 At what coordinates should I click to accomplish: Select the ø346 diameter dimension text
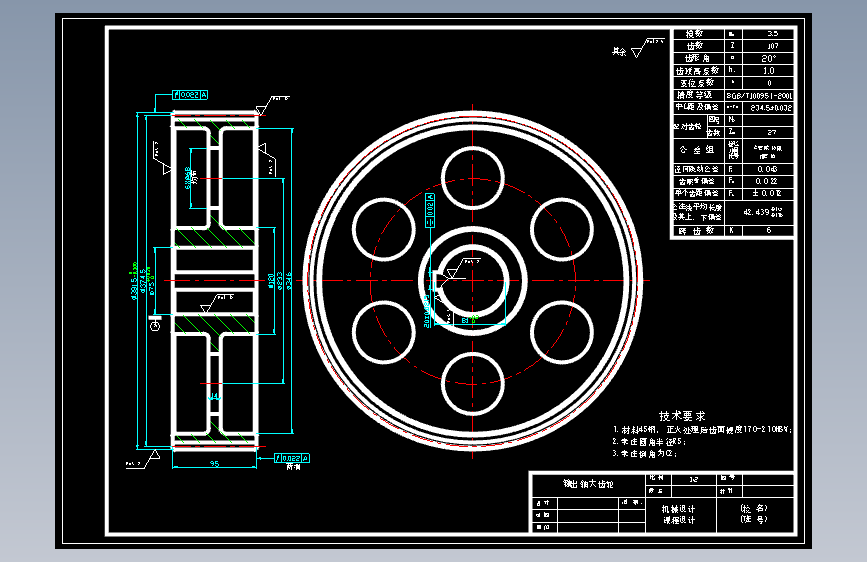coord(289,281)
